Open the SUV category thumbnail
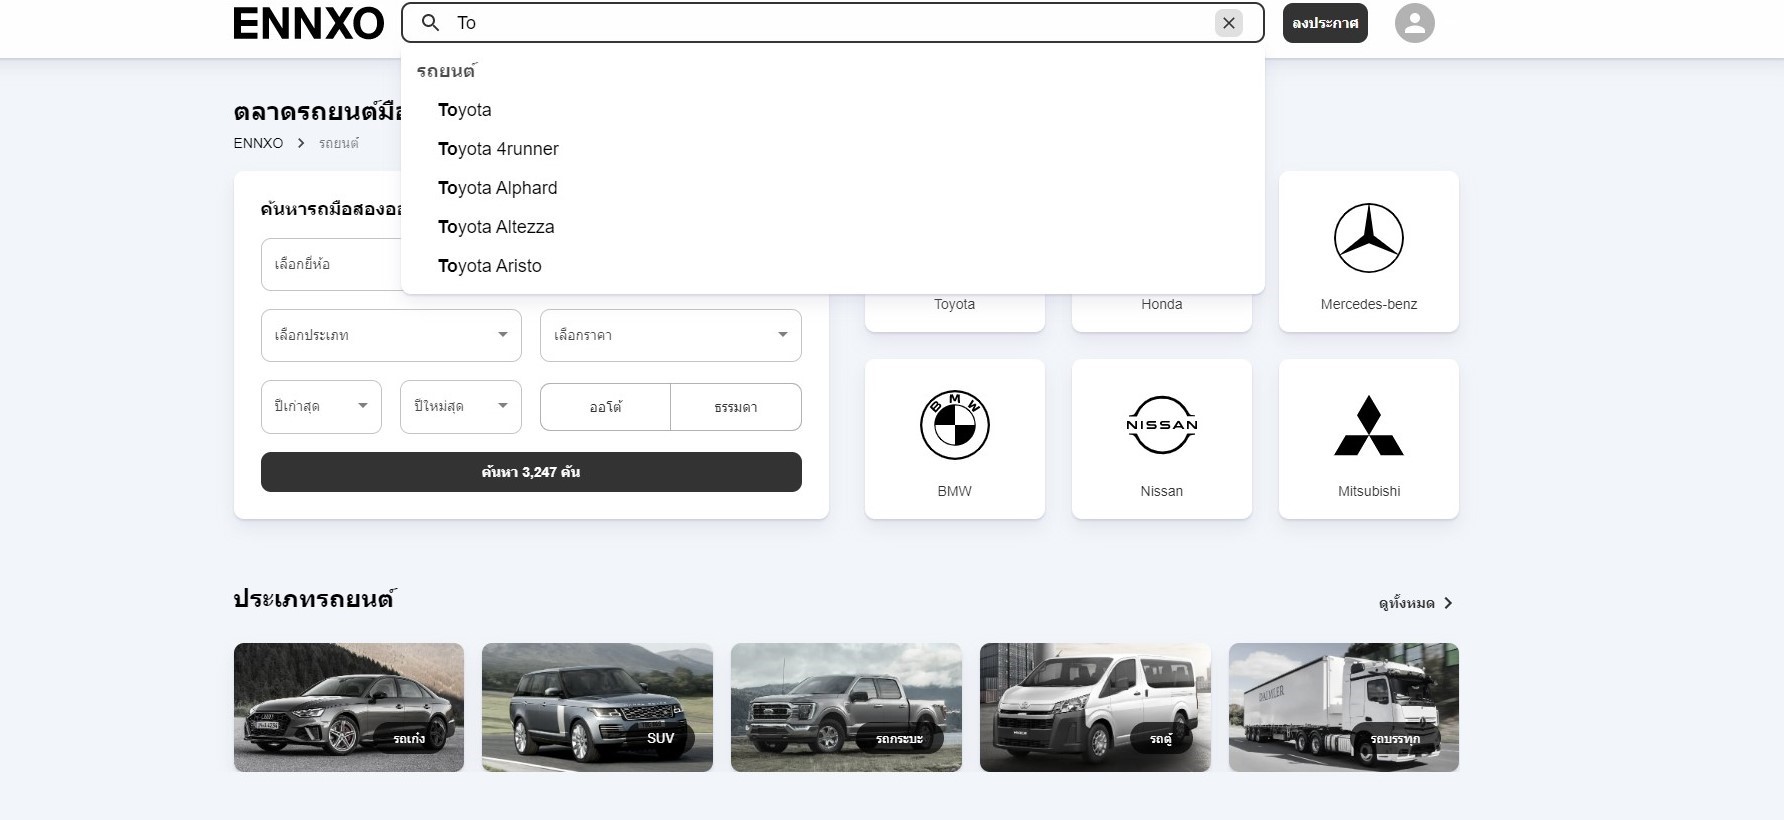 [597, 707]
